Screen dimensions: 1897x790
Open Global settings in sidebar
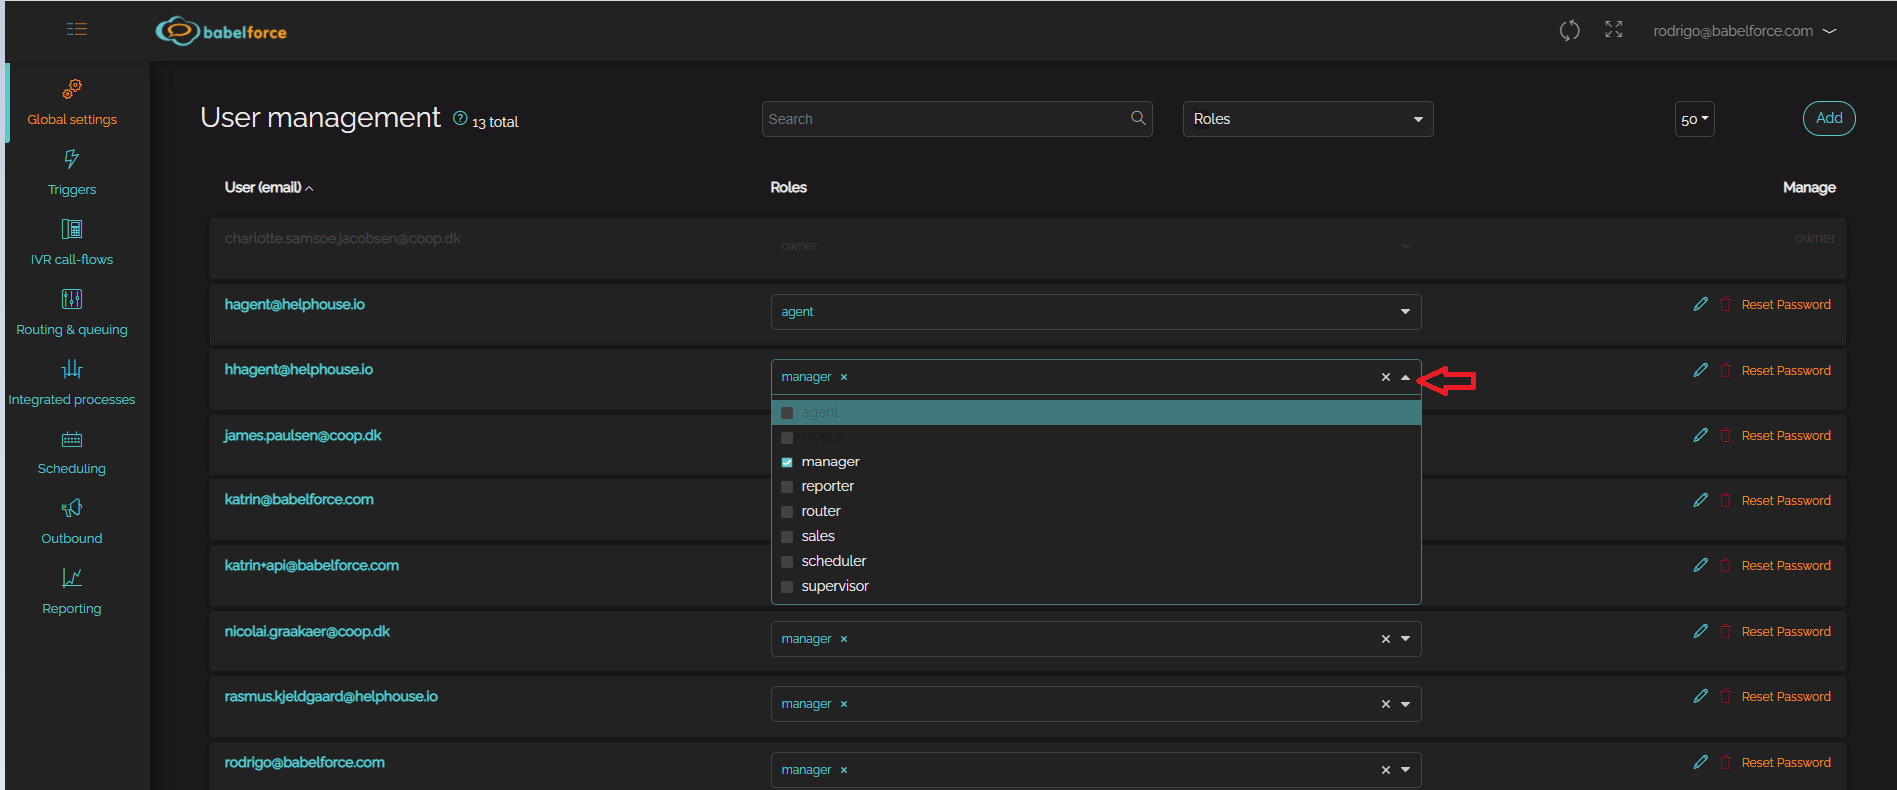(72, 103)
